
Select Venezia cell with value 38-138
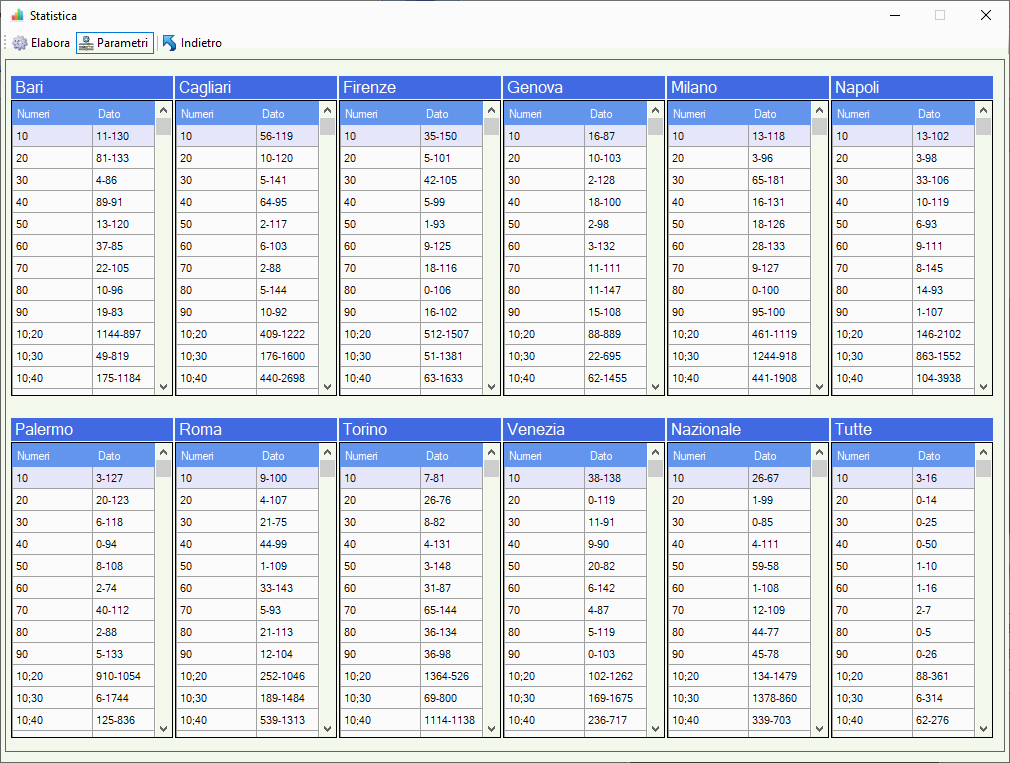pyautogui.click(x=616, y=478)
